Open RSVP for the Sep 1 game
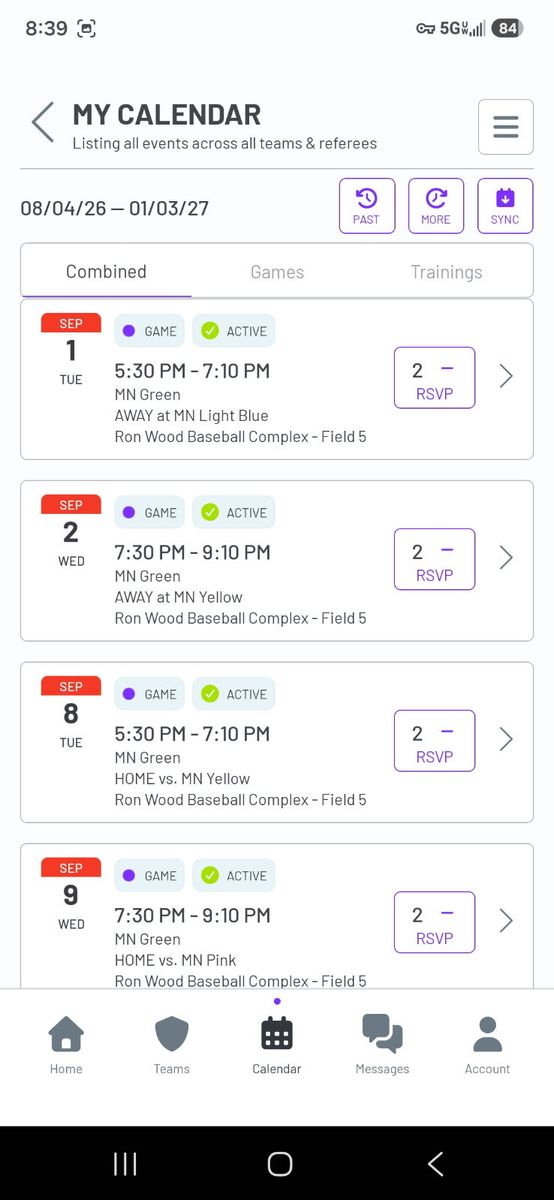Viewport: 554px width, 1200px height. point(434,378)
